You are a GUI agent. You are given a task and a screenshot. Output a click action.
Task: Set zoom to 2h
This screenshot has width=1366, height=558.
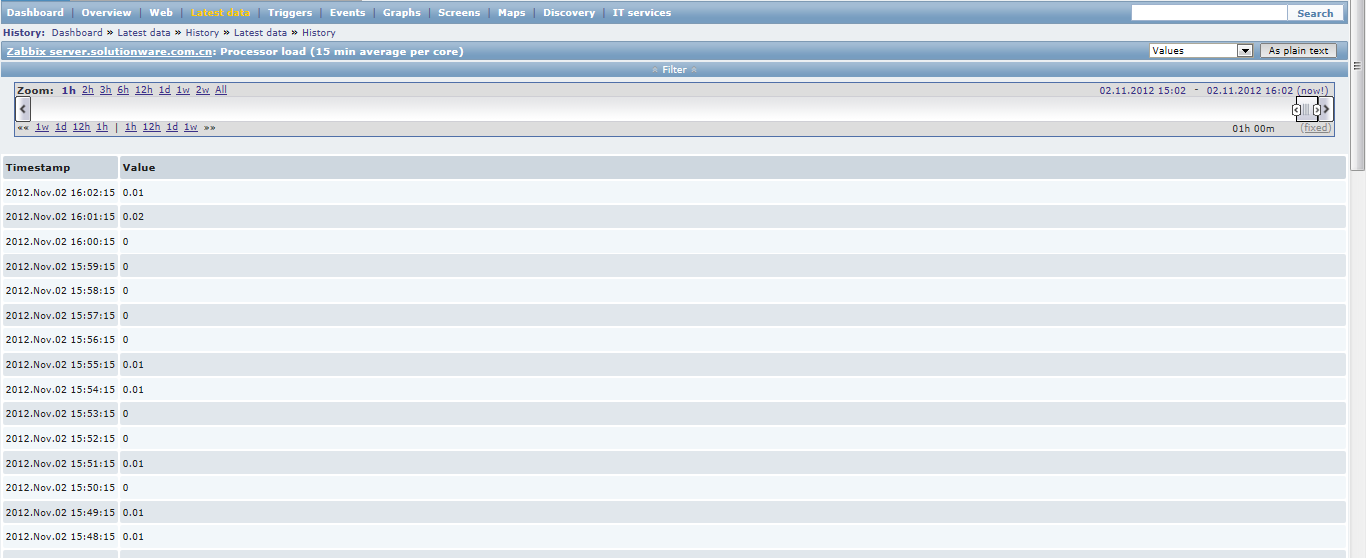coord(88,90)
